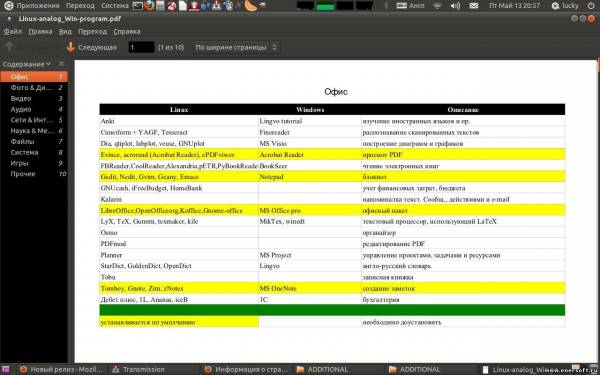
Task: Open the Справка menu
Action: (127, 31)
